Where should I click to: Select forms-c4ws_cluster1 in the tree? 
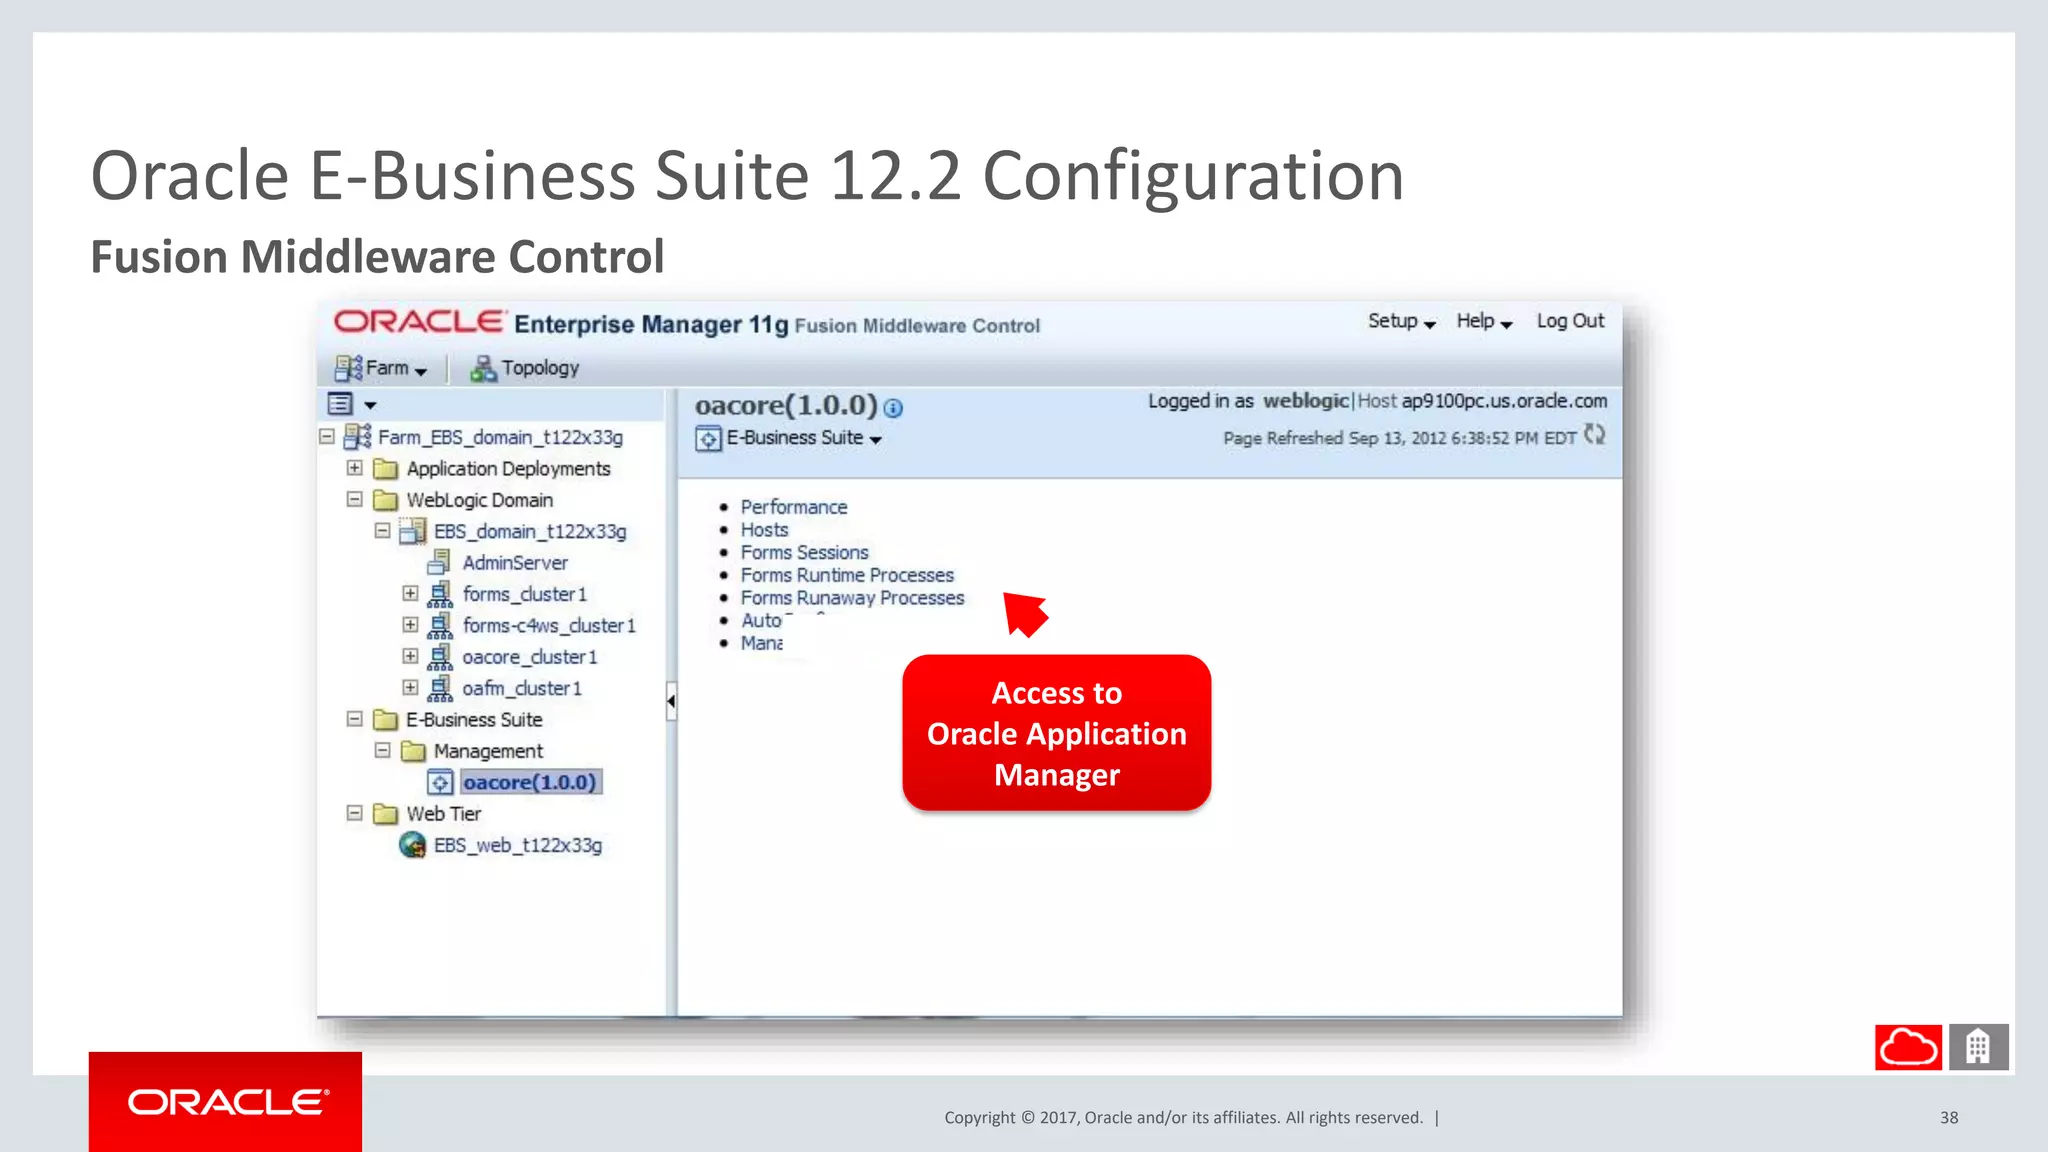click(x=549, y=625)
